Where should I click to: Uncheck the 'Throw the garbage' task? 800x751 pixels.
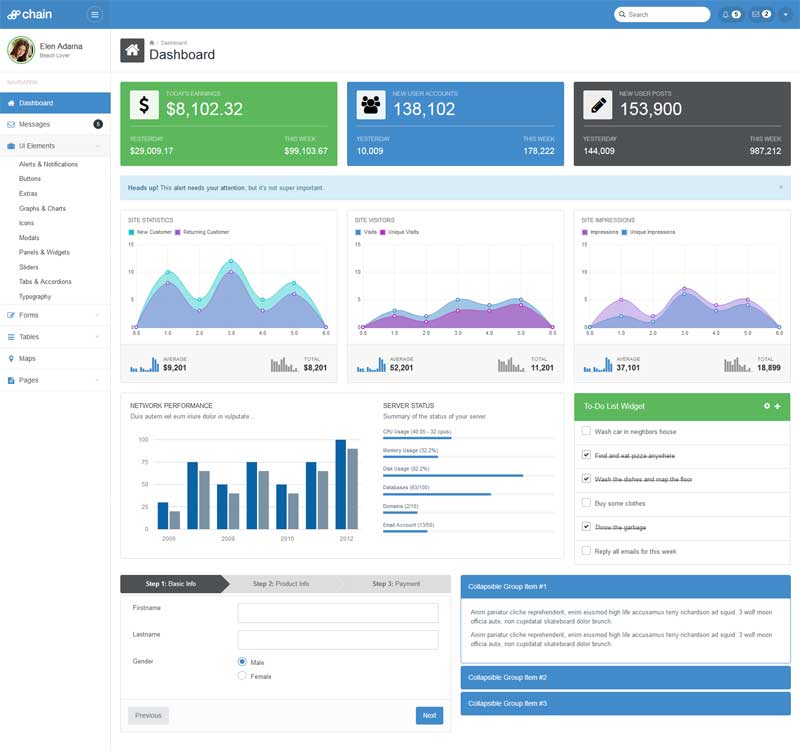pos(586,527)
